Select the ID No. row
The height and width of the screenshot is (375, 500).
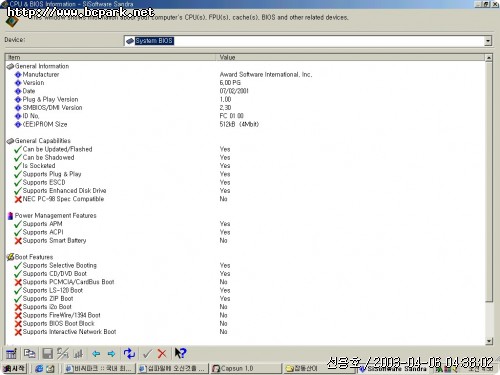[245, 116]
